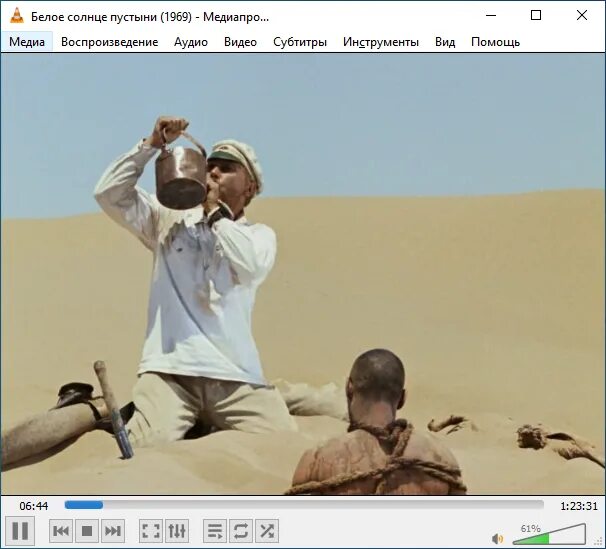The width and height of the screenshot is (606, 549).
Task: Open the Инструменты menu
Action: pos(381,42)
